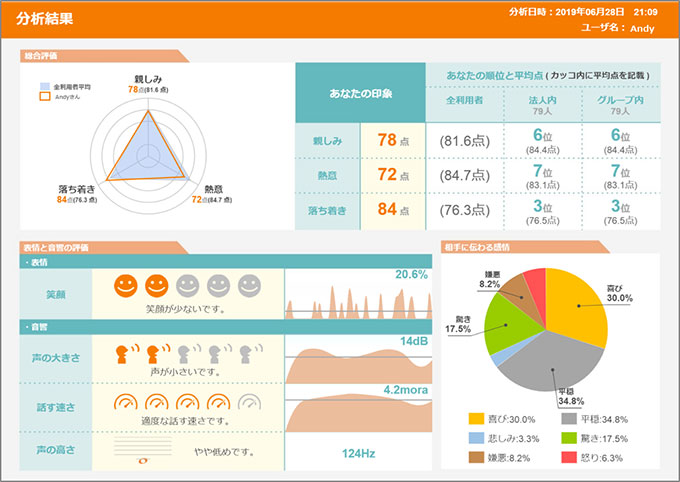Click the gray speedometer icon

[249, 404]
